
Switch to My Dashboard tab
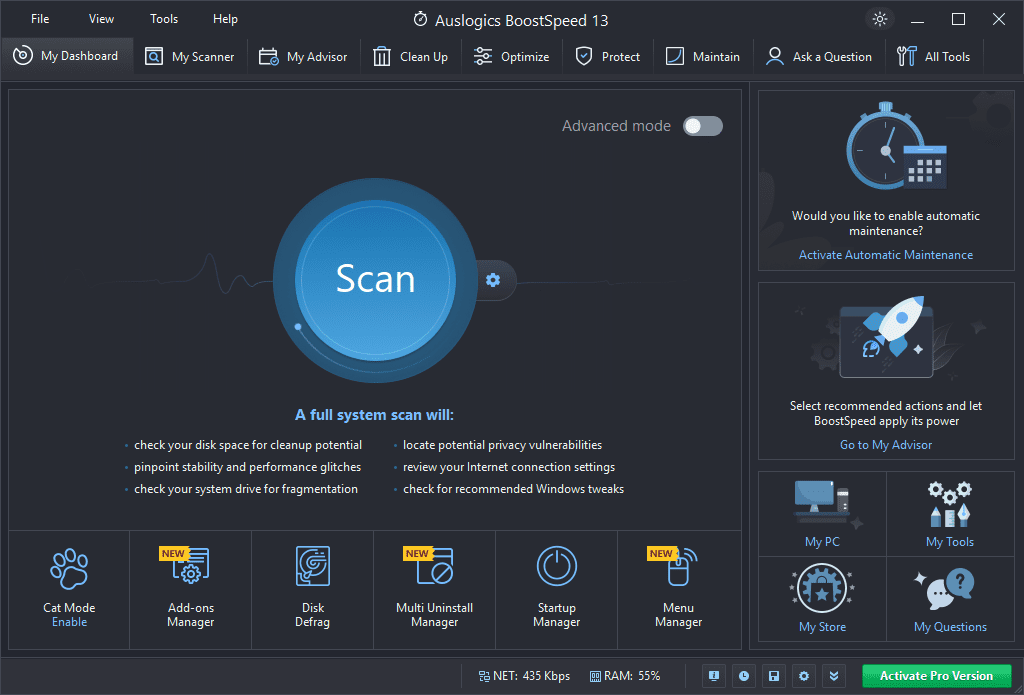(66, 56)
